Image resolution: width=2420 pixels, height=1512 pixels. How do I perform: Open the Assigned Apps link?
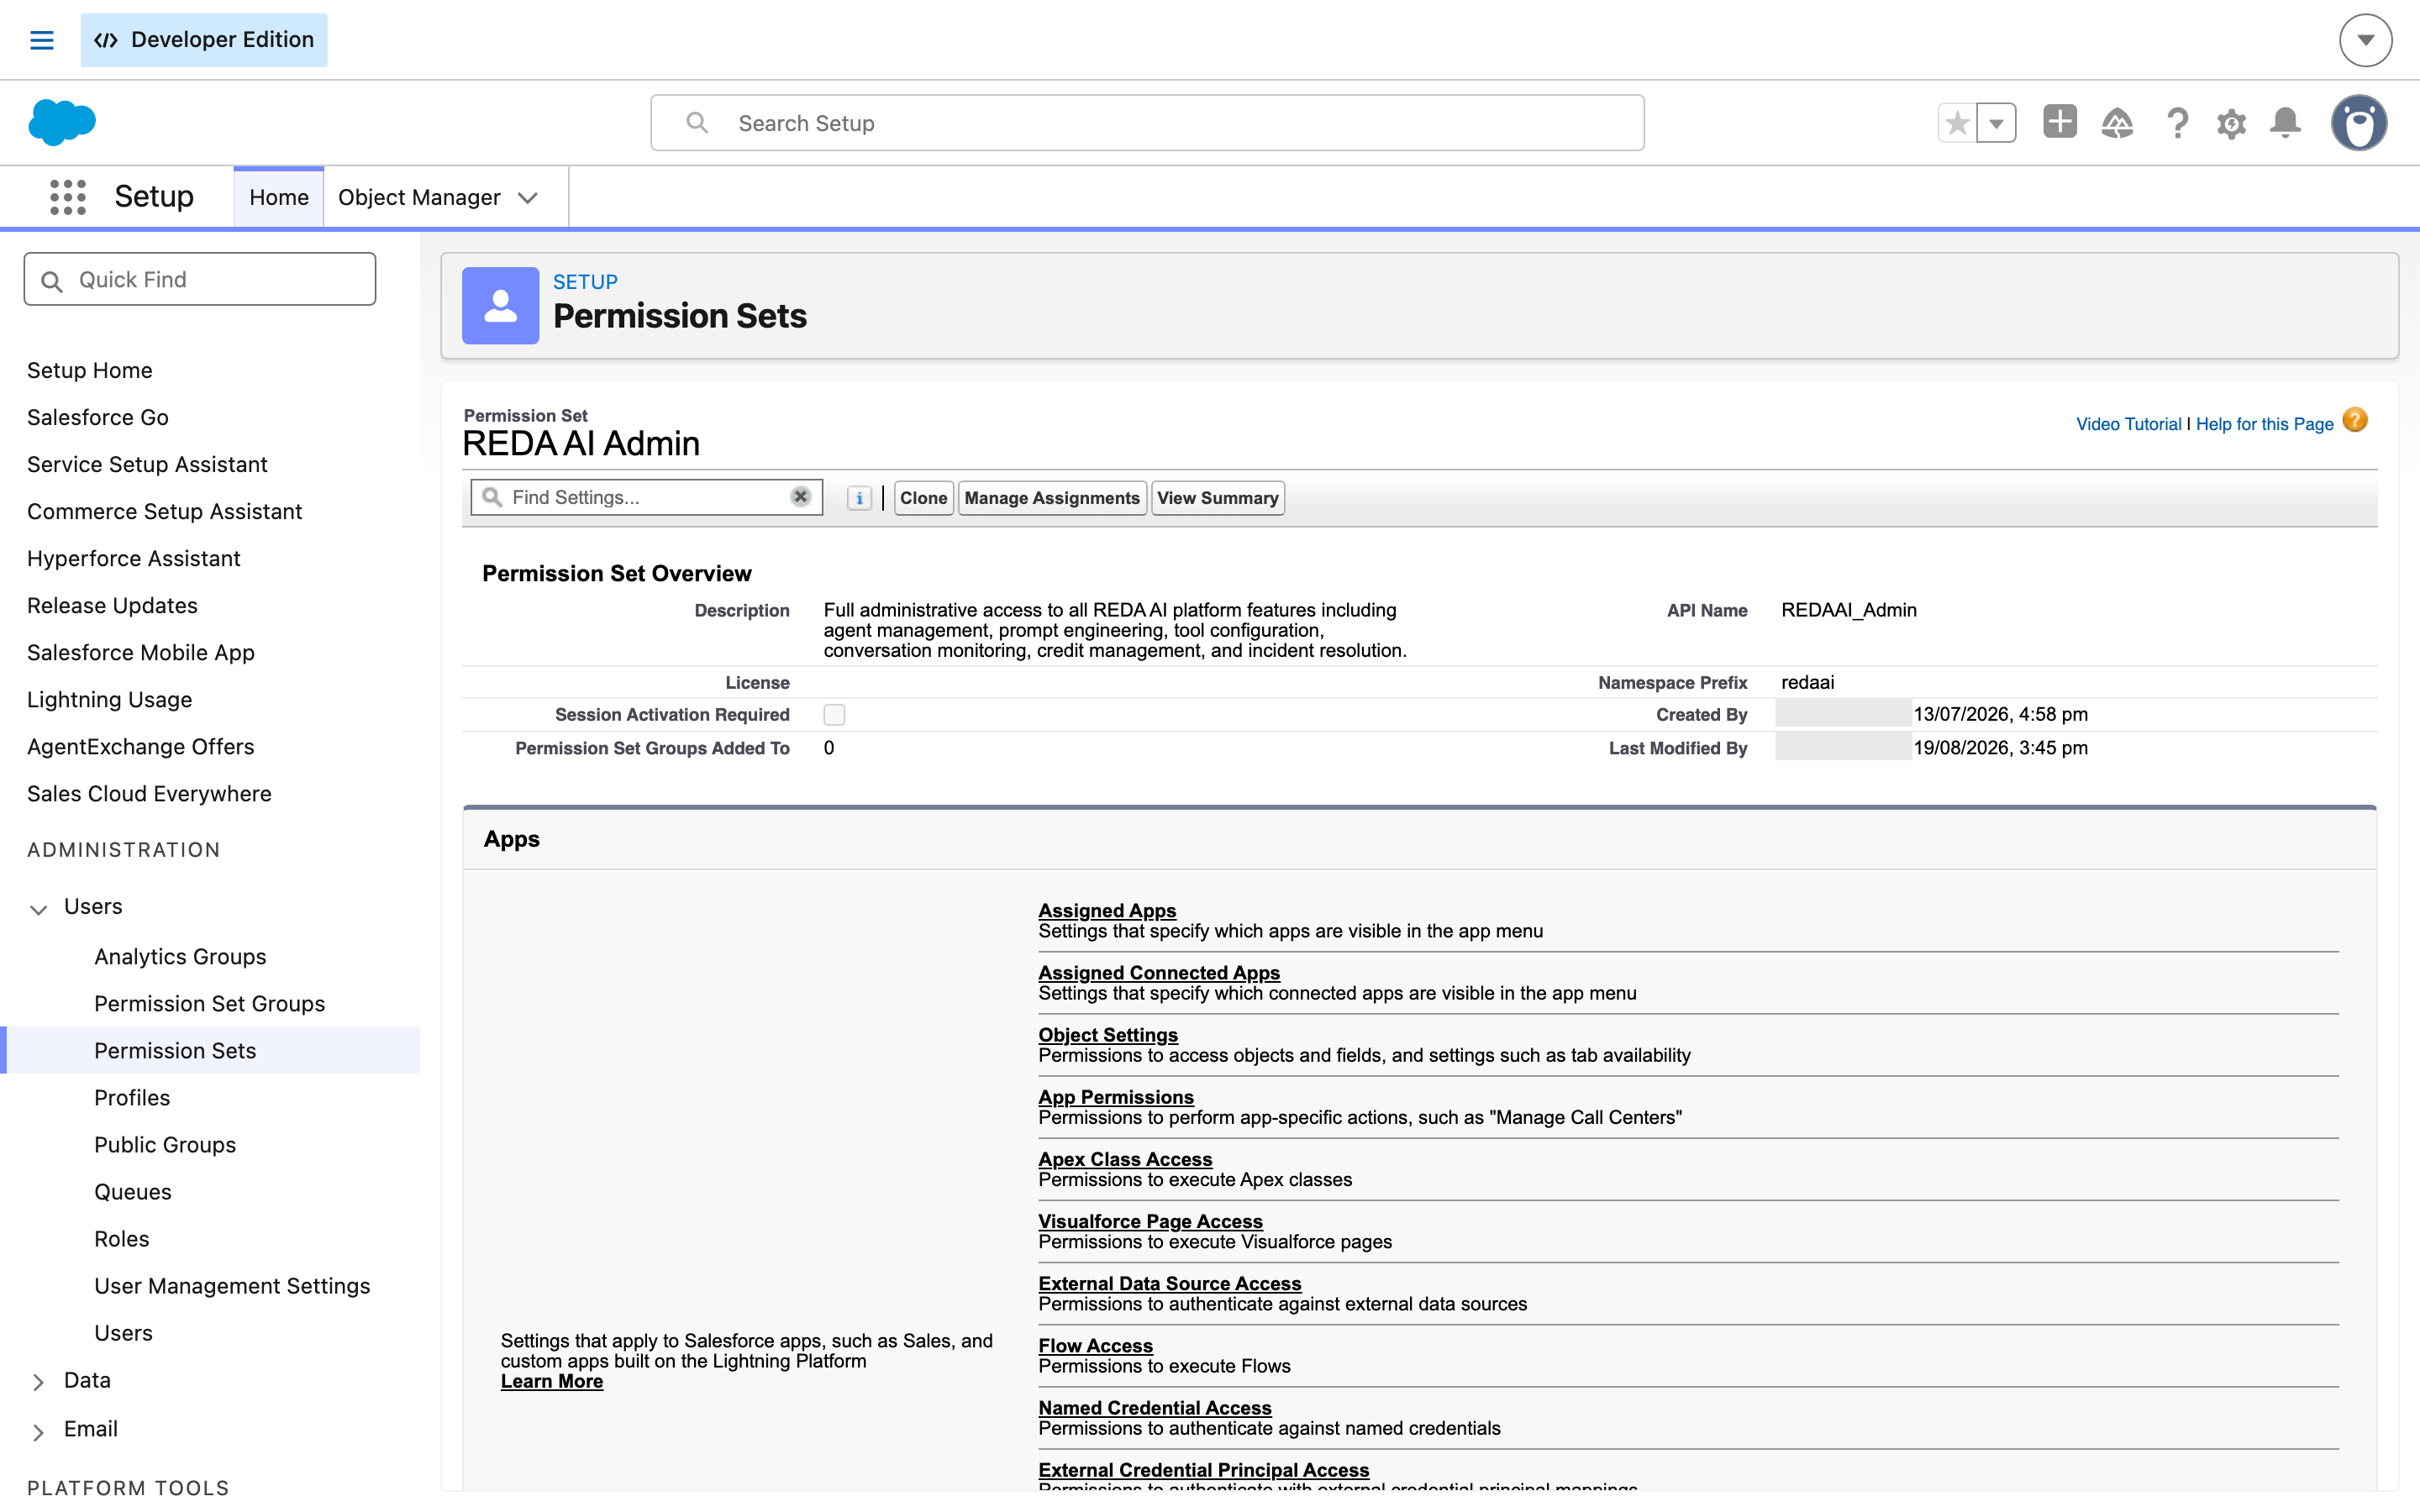1107,910
